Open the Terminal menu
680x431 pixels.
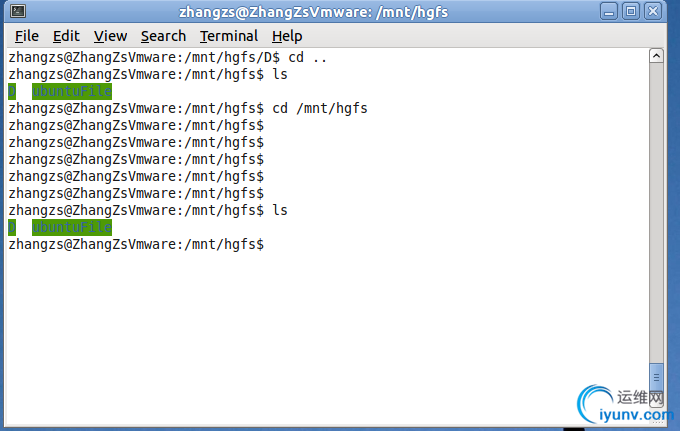click(228, 36)
